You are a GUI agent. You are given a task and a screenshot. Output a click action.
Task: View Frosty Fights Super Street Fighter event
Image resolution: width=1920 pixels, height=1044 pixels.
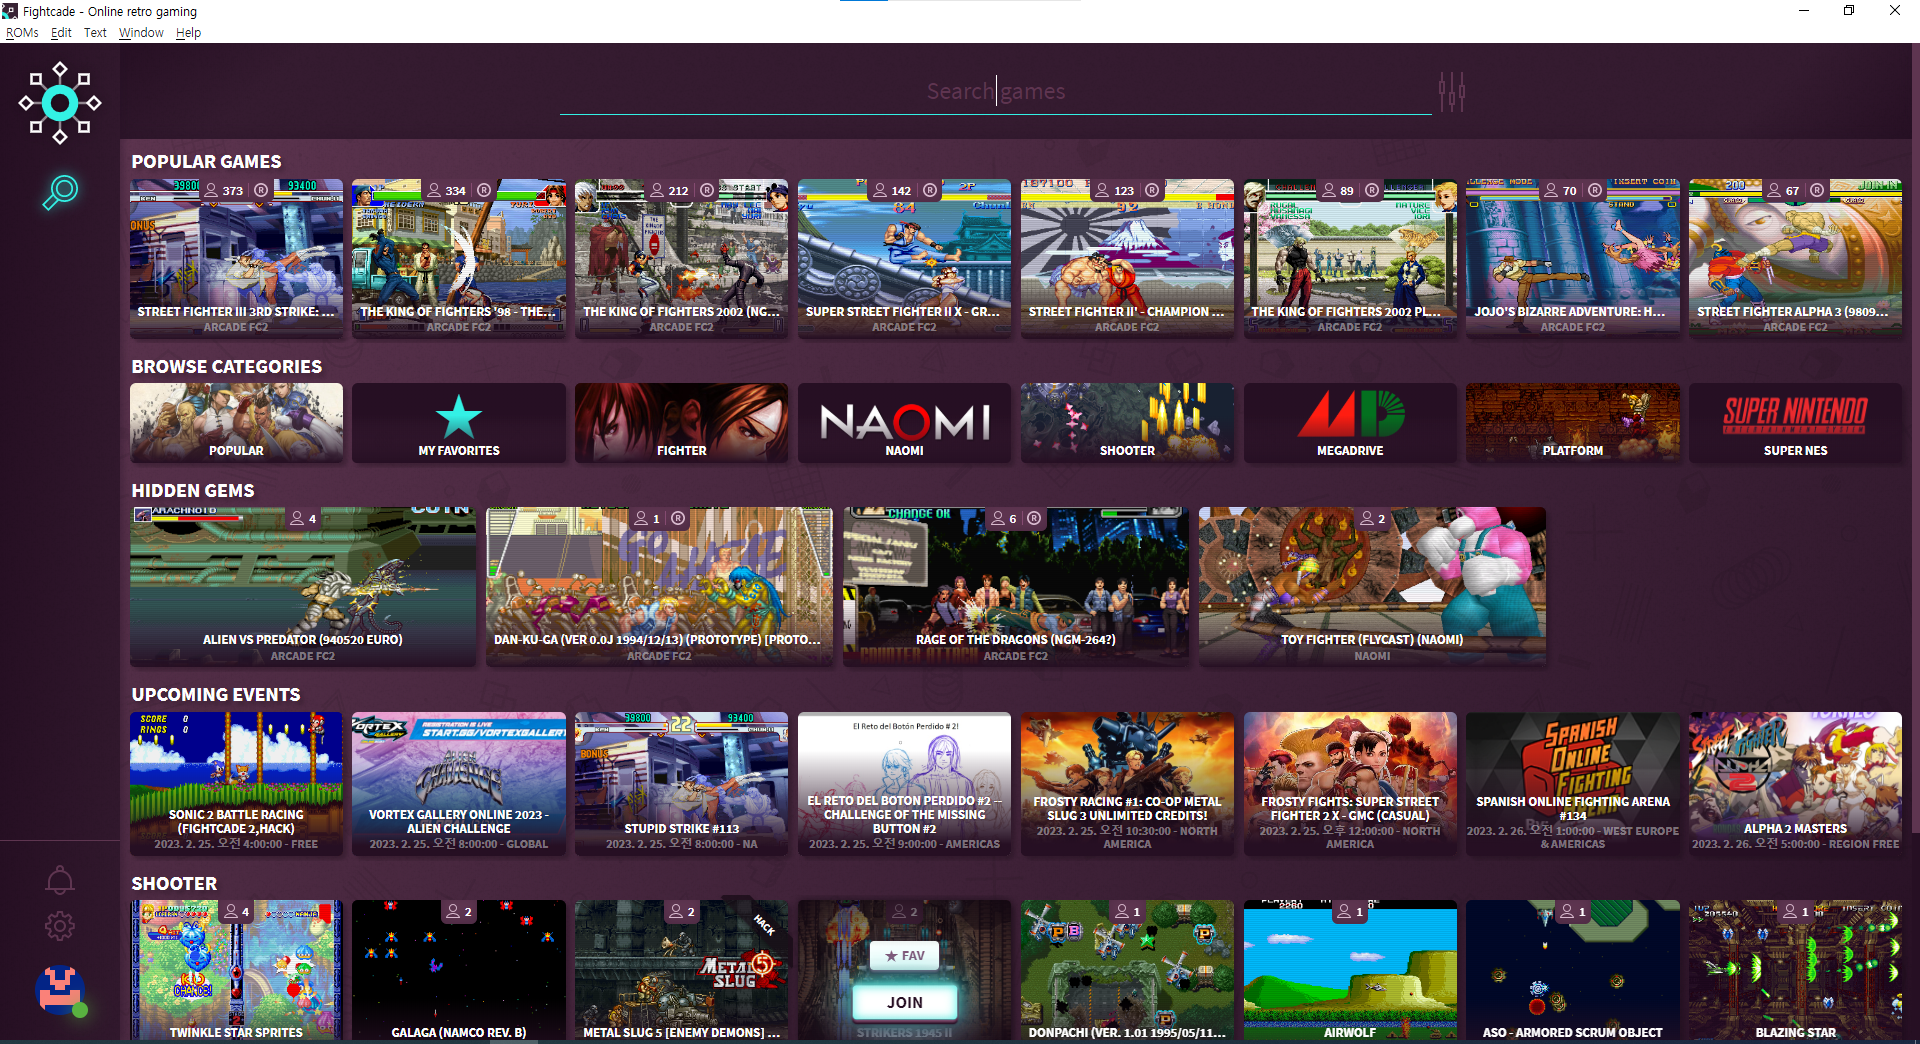(x=1350, y=783)
